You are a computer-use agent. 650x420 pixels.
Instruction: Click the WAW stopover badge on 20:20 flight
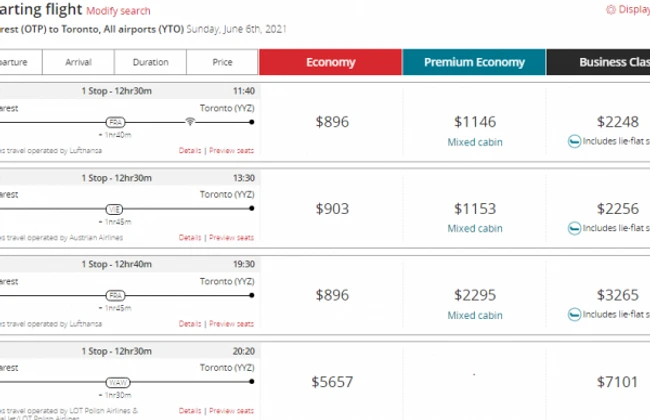tap(116, 383)
